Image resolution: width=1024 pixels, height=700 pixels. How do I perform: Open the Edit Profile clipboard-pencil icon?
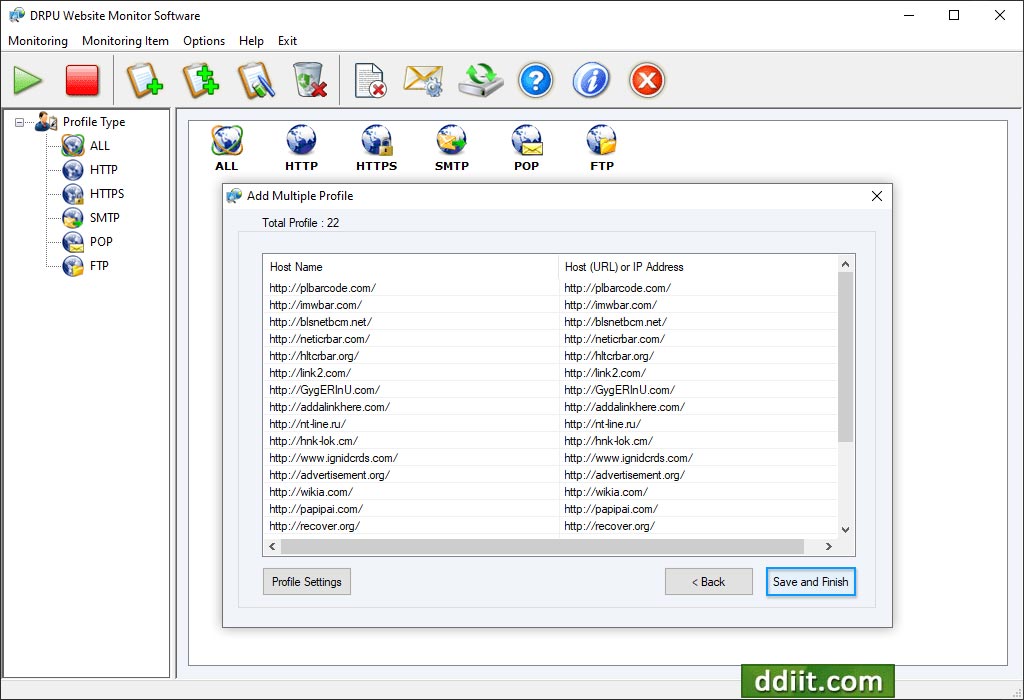pyautogui.click(x=256, y=80)
